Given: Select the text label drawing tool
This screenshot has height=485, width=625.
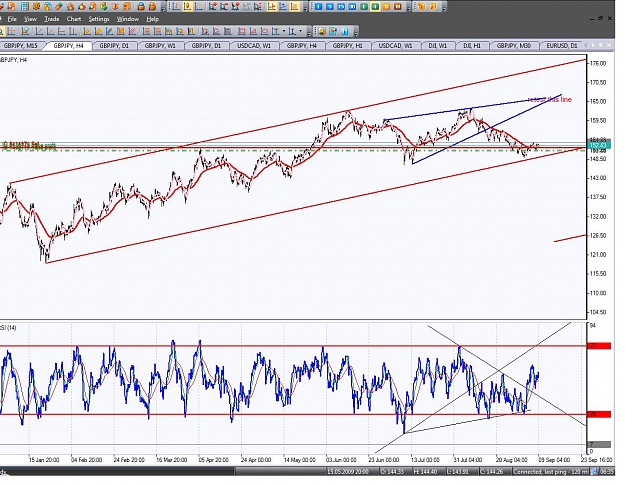Looking at the screenshot, I should [275, 31].
